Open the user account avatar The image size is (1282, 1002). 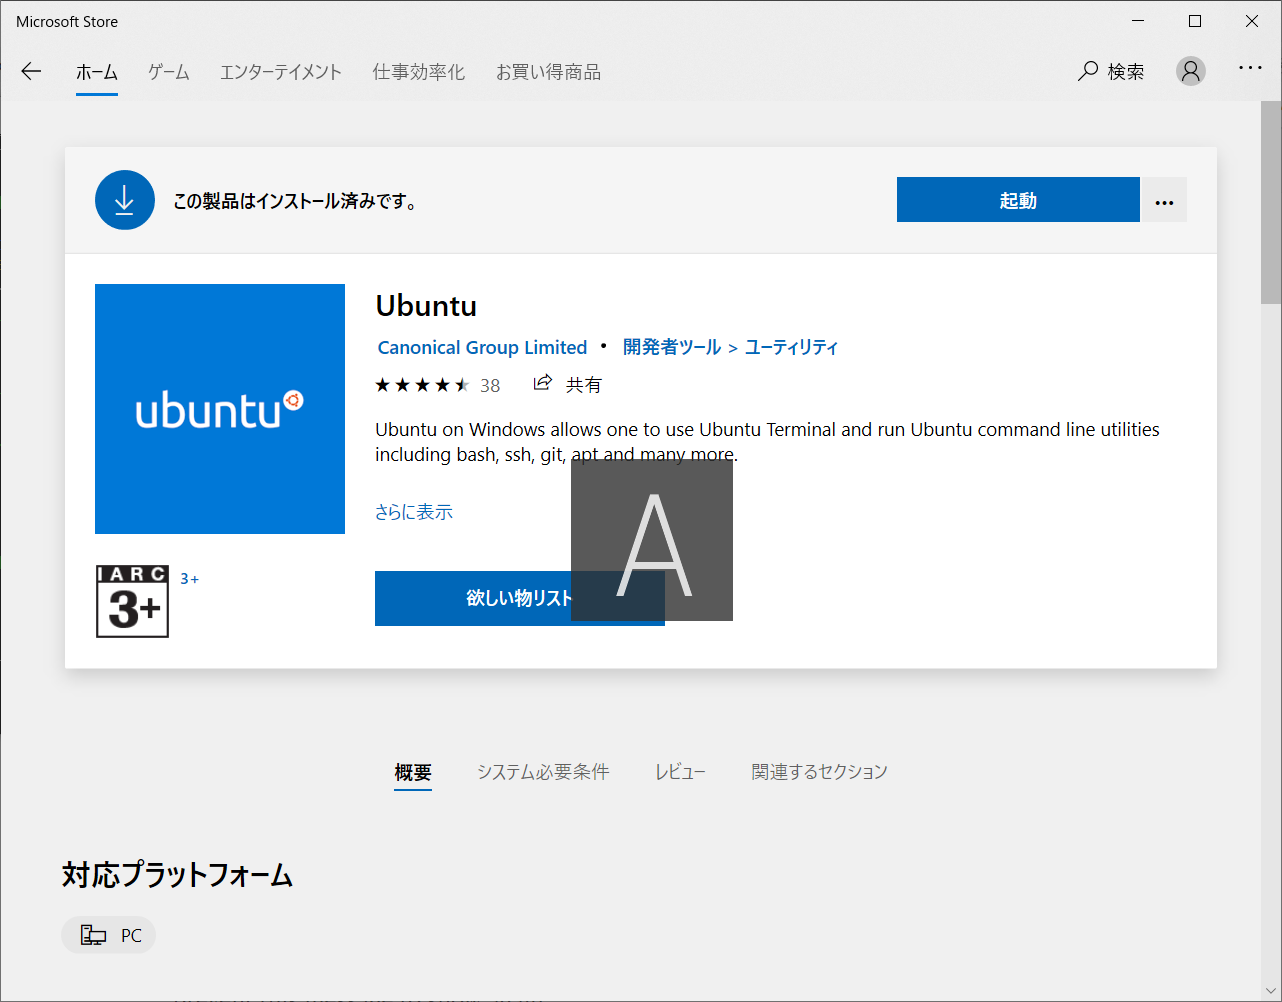pyautogui.click(x=1190, y=71)
